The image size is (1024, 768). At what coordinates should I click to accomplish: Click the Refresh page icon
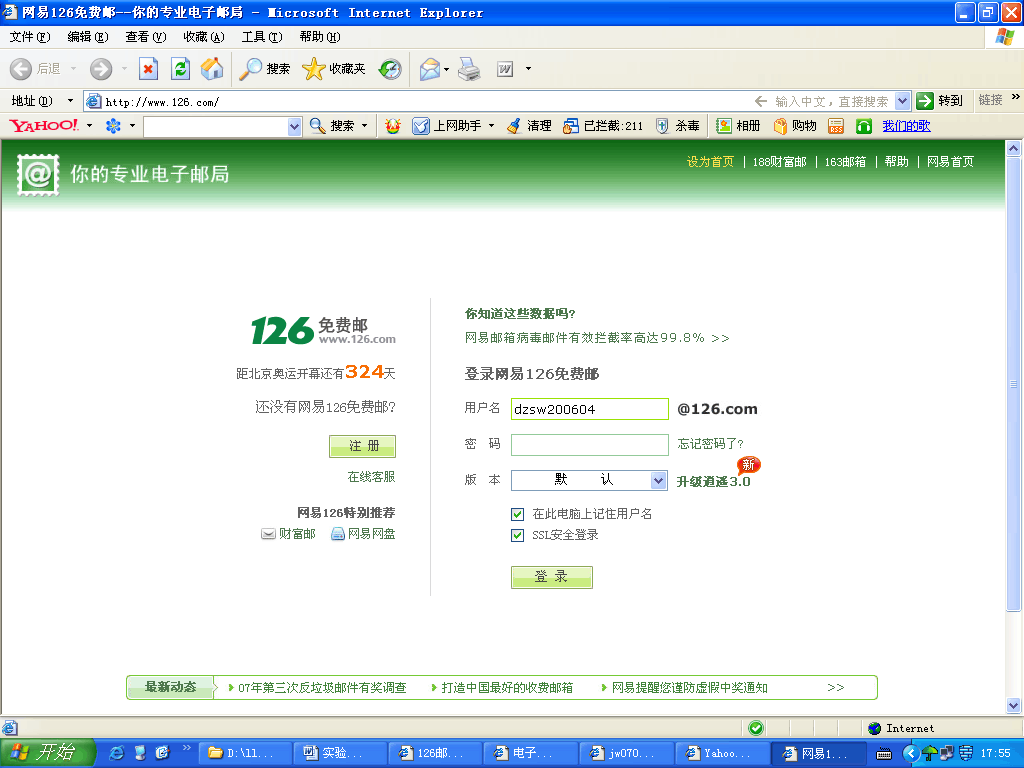tap(180, 69)
